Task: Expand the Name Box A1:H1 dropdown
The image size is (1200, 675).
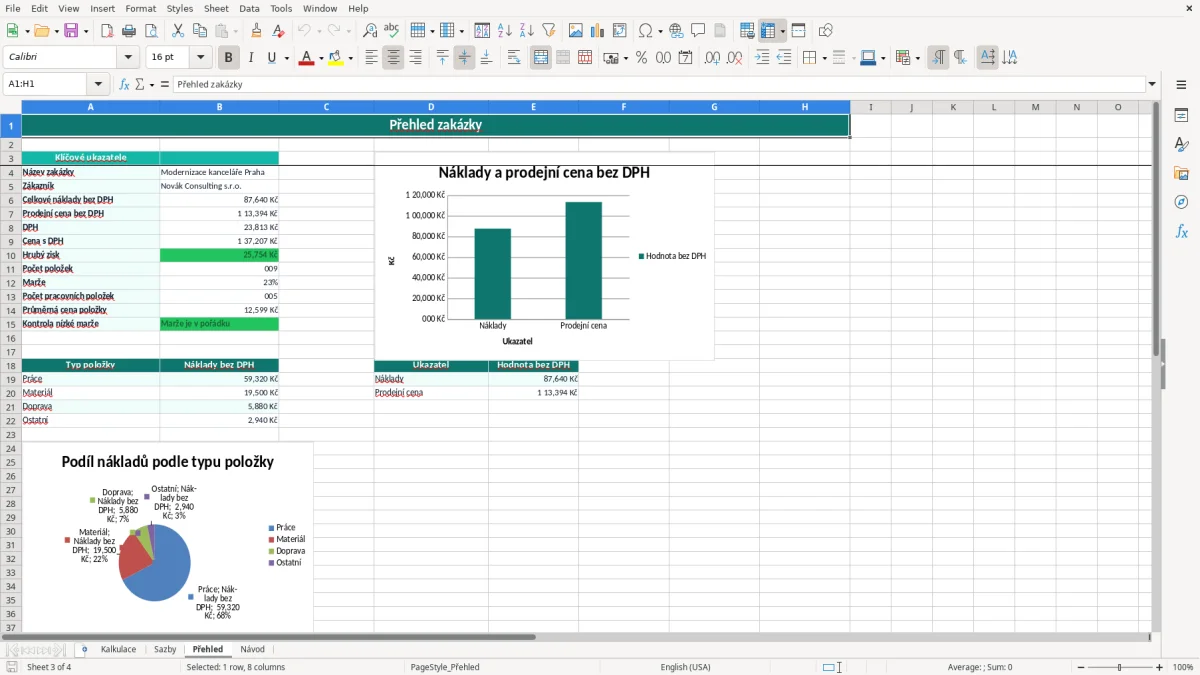Action: click(x=98, y=84)
